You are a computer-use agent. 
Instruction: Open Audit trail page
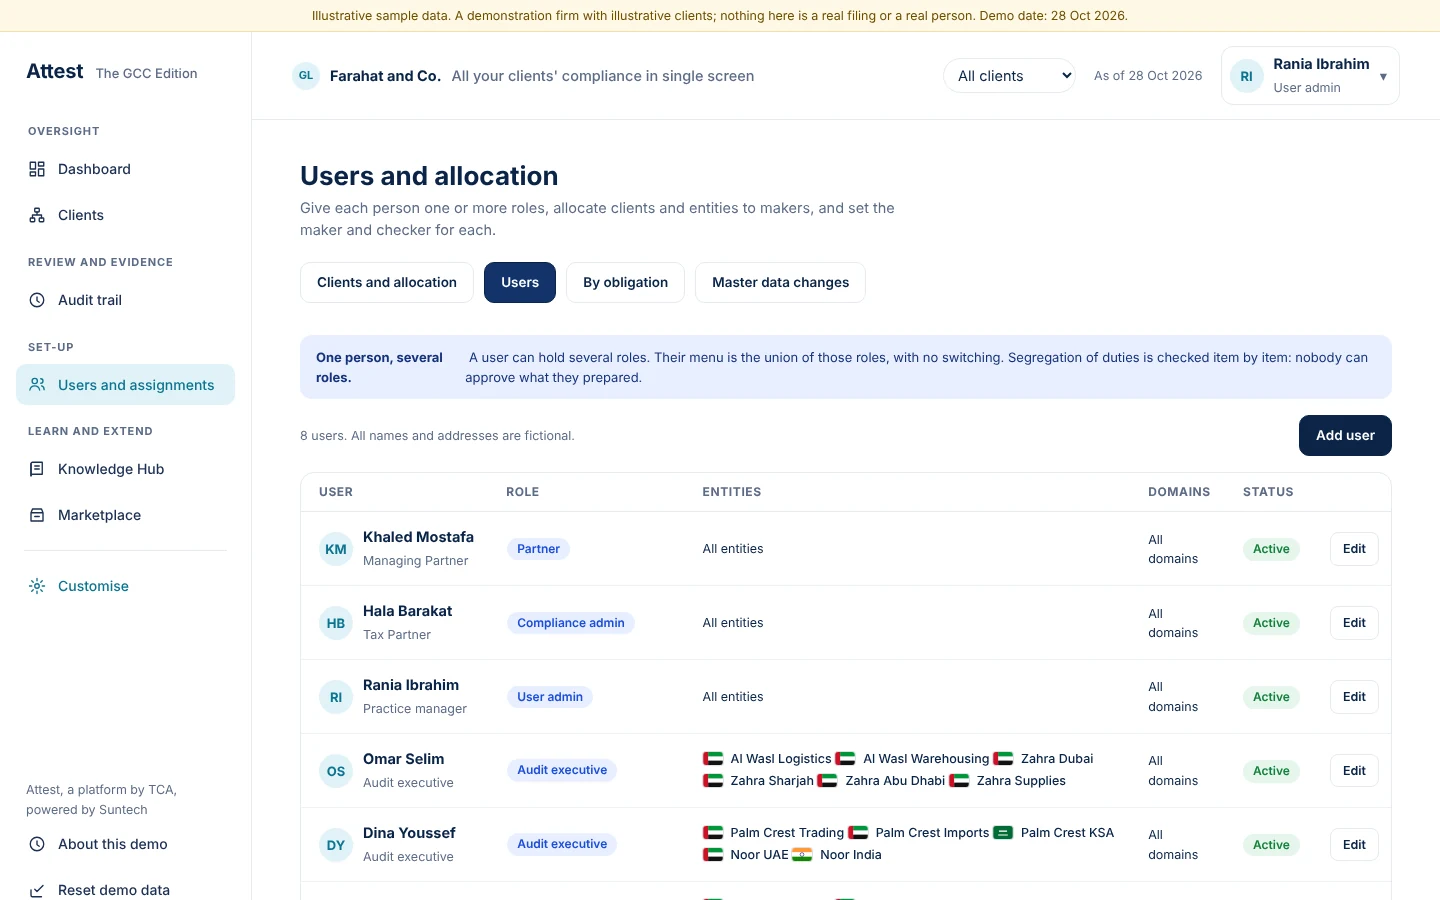pos(125,300)
